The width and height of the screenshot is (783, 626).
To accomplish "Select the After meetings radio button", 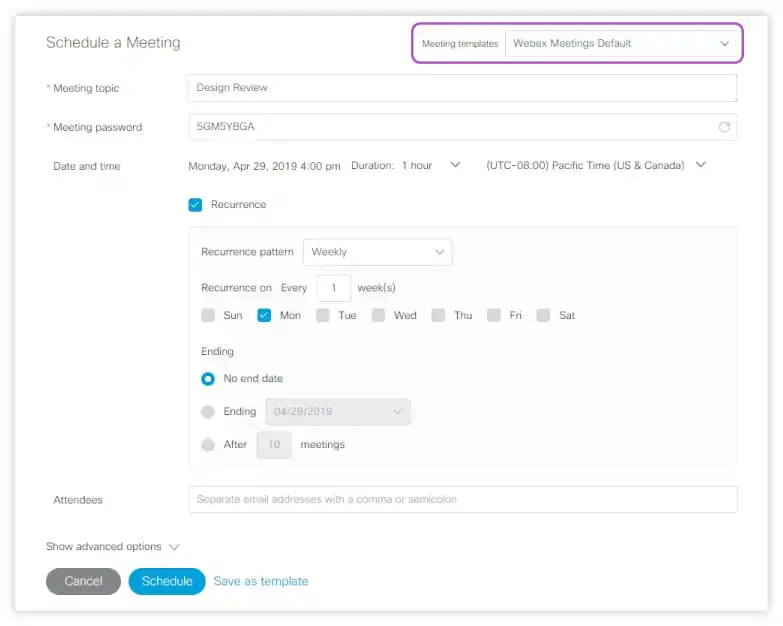I will pos(208,445).
